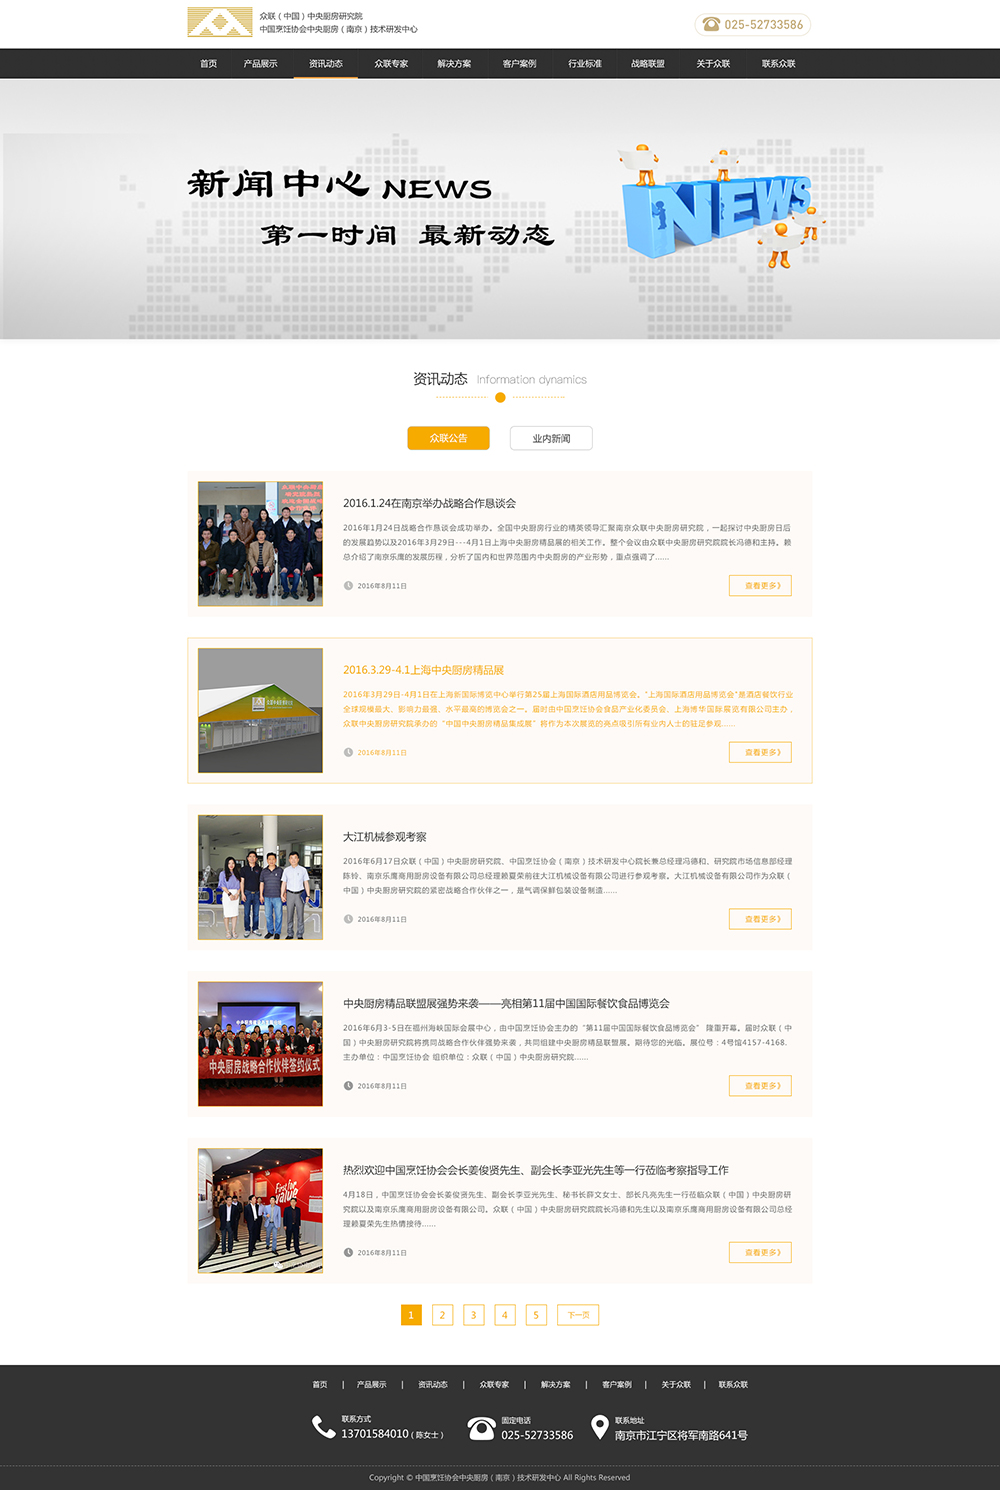Go to pagination page 4
Viewport: 1000px width, 1490px height.
click(505, 1315)
